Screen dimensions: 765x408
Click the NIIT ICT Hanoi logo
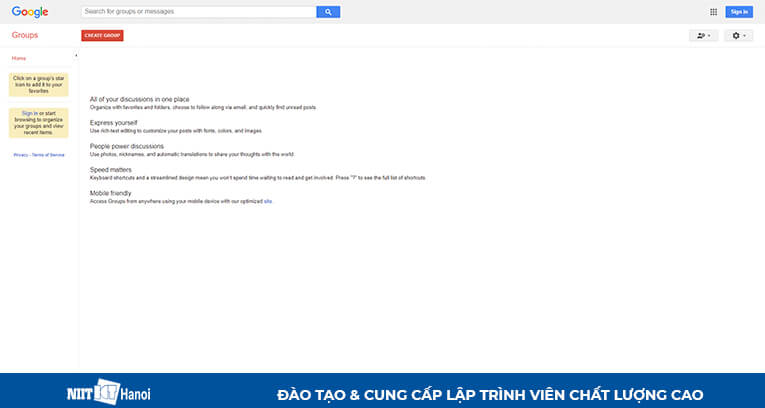pyautogui.click(x=109, y=392)
